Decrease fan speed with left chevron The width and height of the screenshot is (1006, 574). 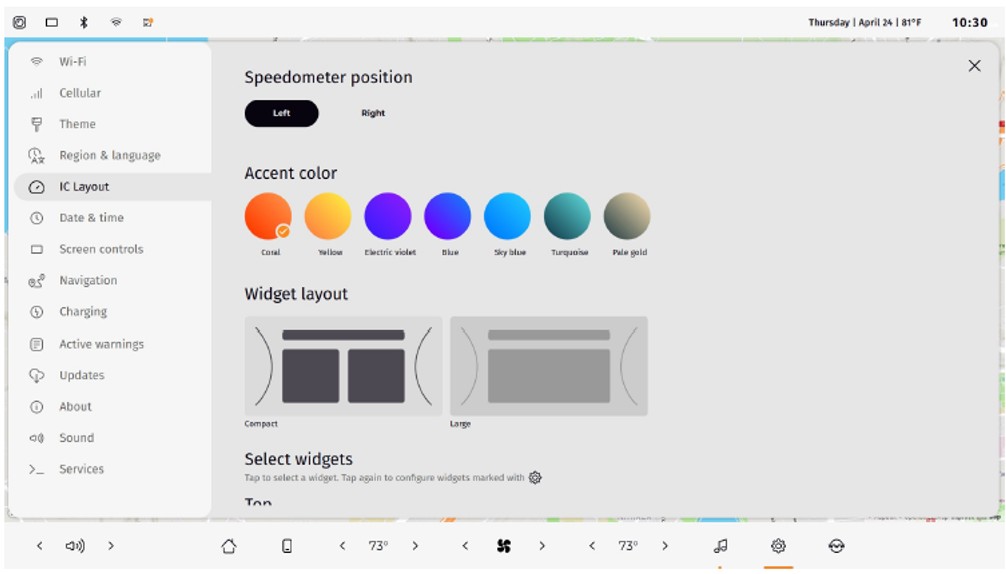465,546
